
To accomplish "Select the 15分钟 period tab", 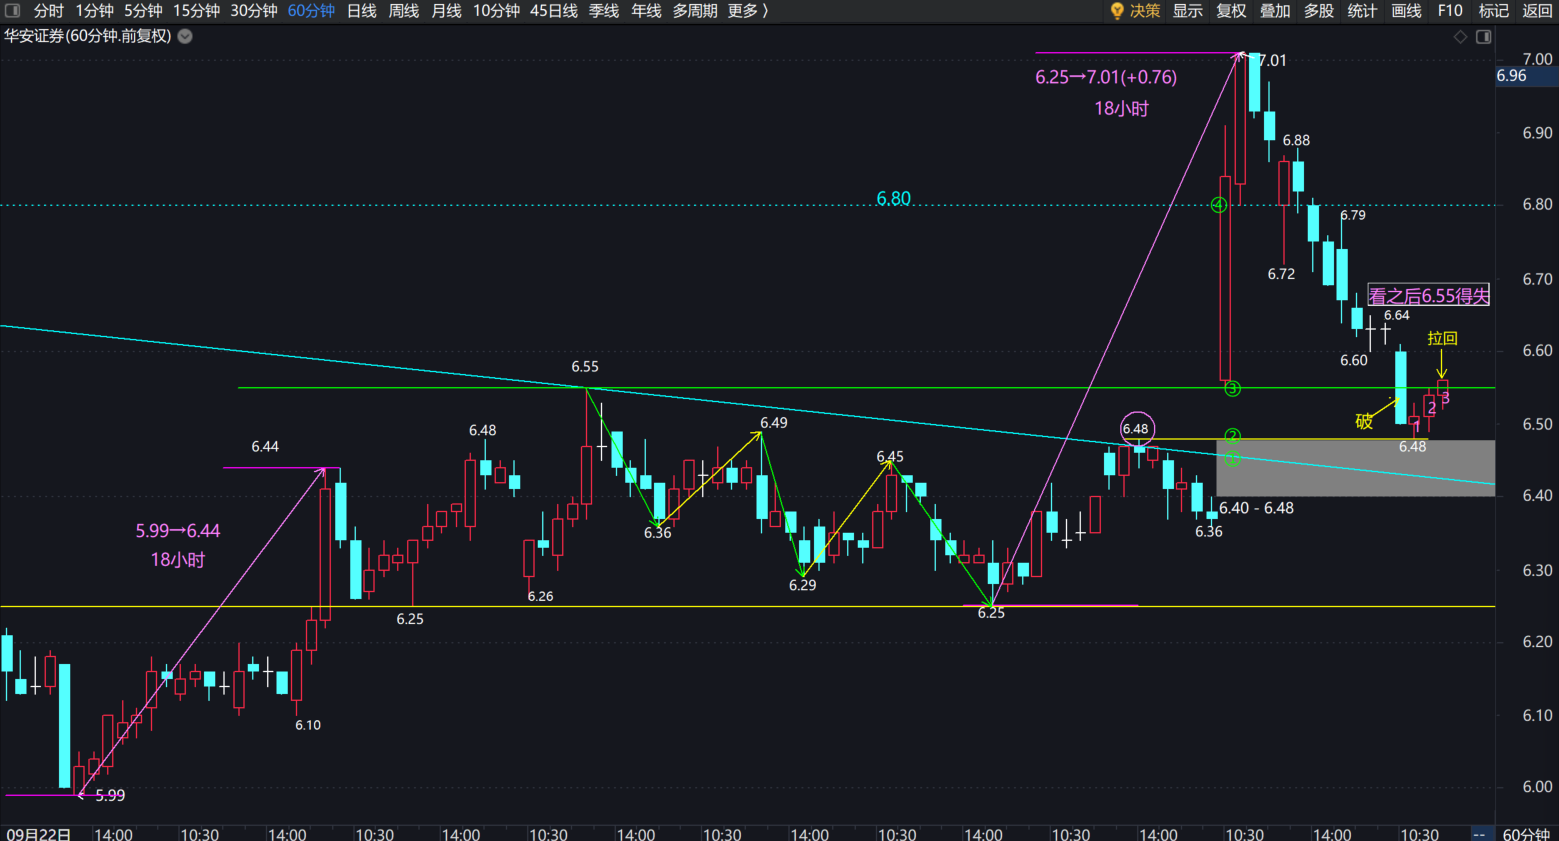I will click(x=196, y=11).
